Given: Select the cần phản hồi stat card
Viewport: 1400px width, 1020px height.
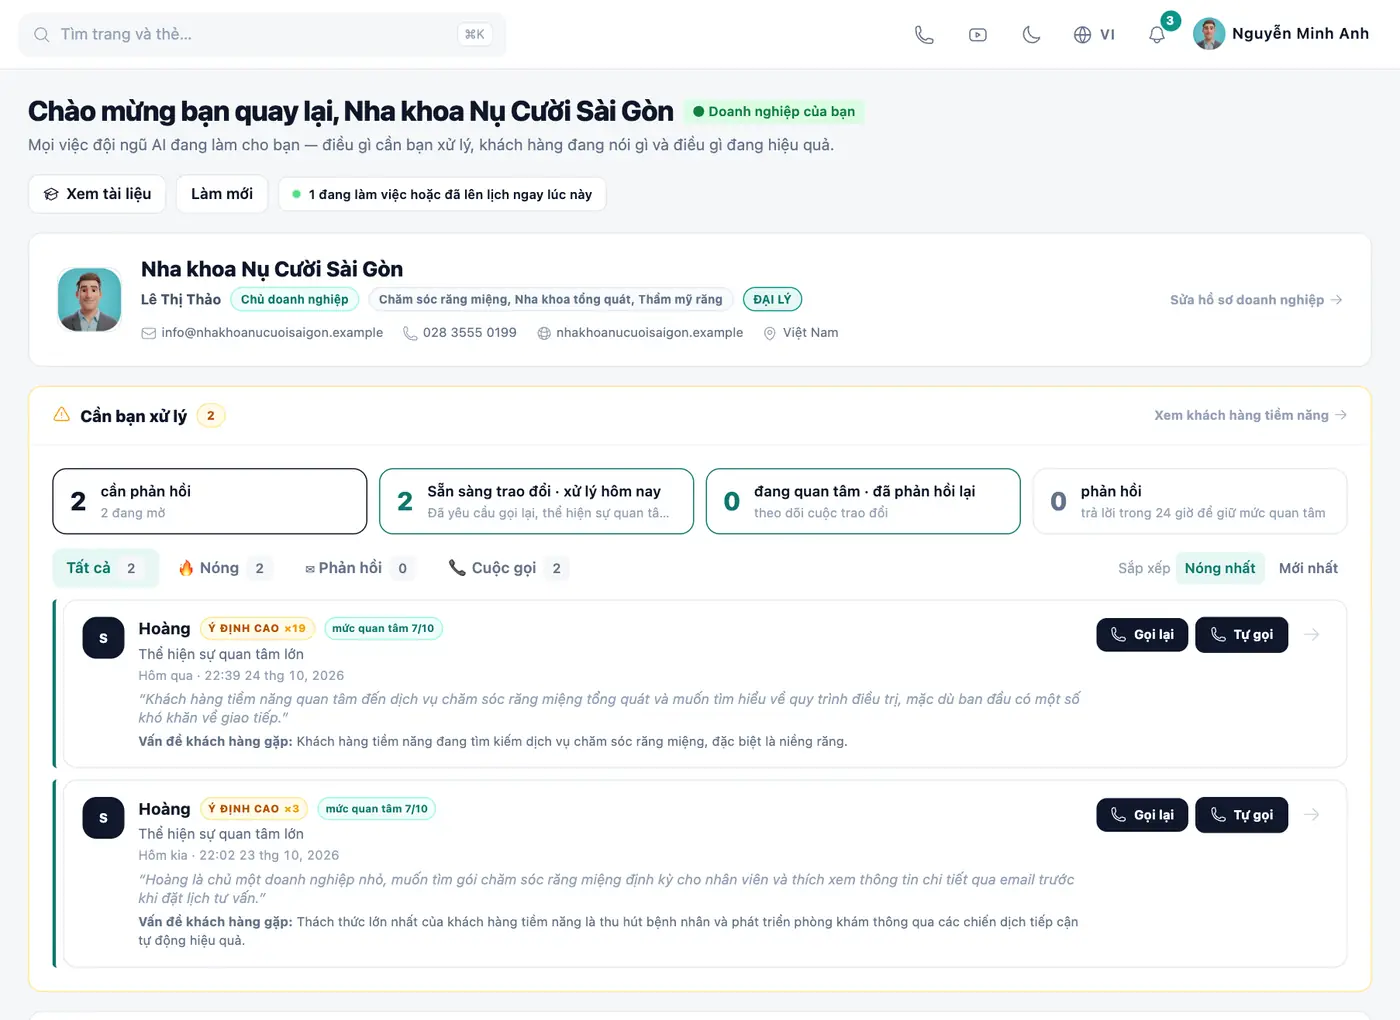Looking at the screenshot, I should click(x=210, y=501).
